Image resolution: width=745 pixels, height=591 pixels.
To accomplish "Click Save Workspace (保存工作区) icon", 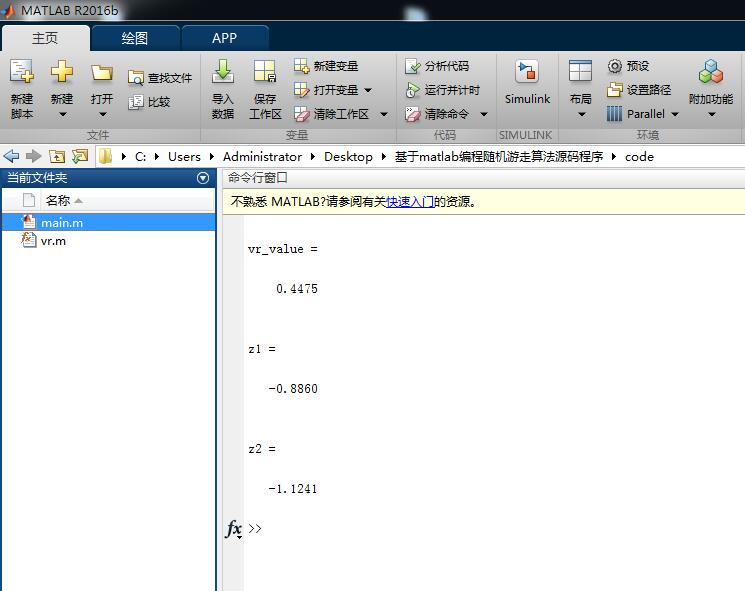I will pyautogui.click(x=265, y=72).
